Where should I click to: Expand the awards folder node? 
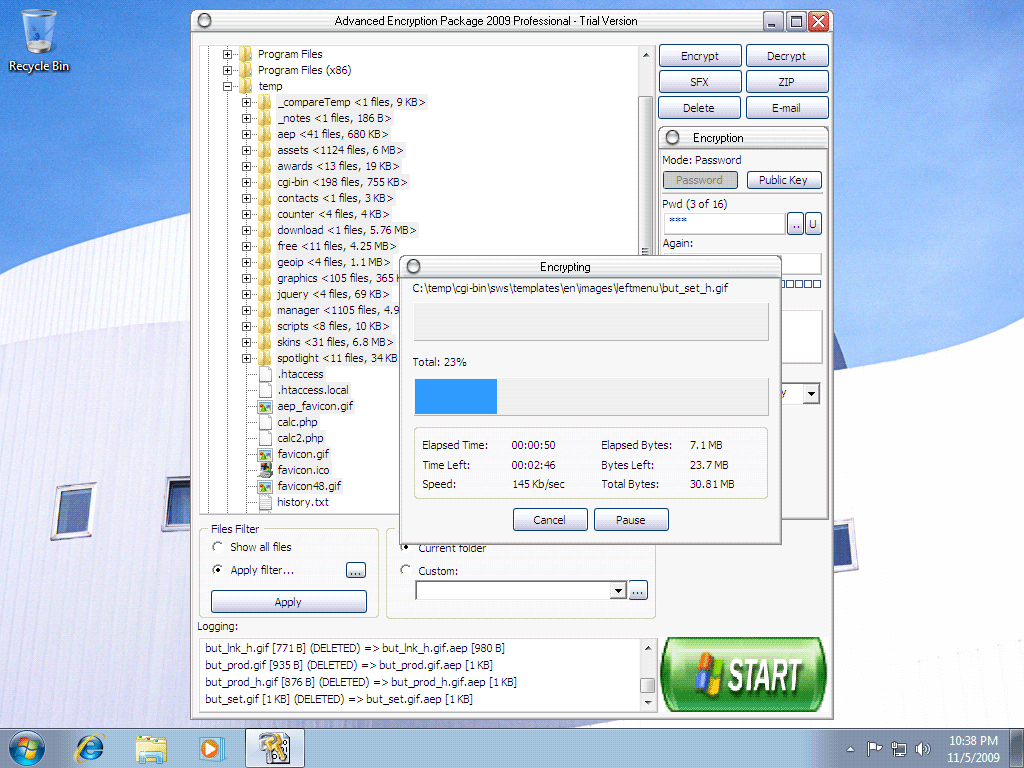(x=246, y=167)
